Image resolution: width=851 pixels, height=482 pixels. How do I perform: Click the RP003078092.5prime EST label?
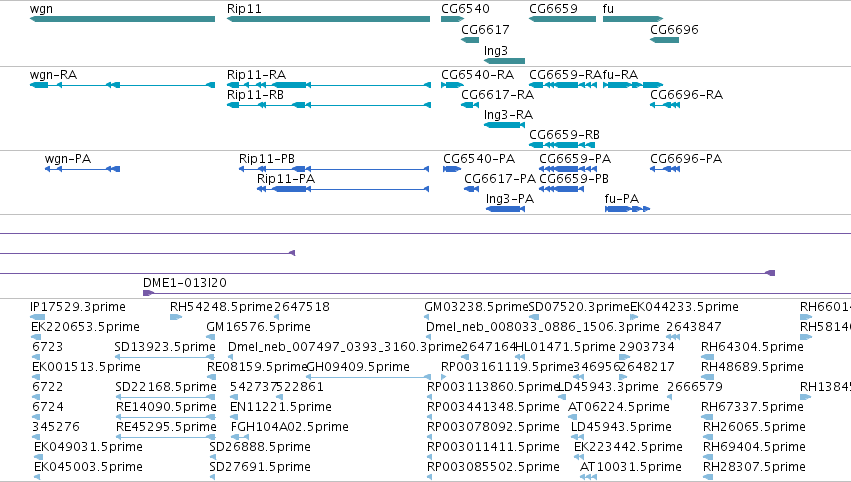(x=493, y=428)
